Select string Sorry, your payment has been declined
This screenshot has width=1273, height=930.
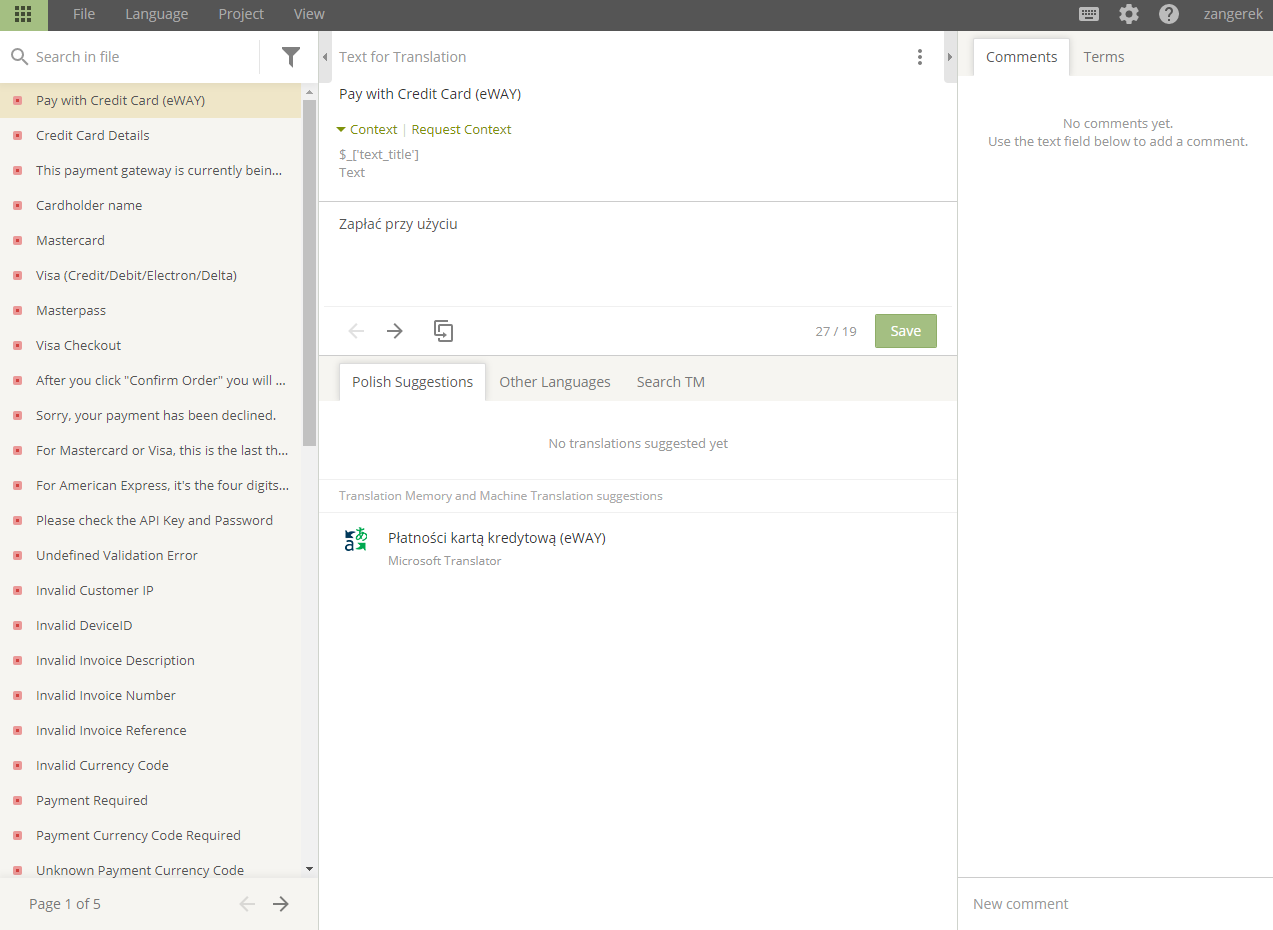point(150,415)
